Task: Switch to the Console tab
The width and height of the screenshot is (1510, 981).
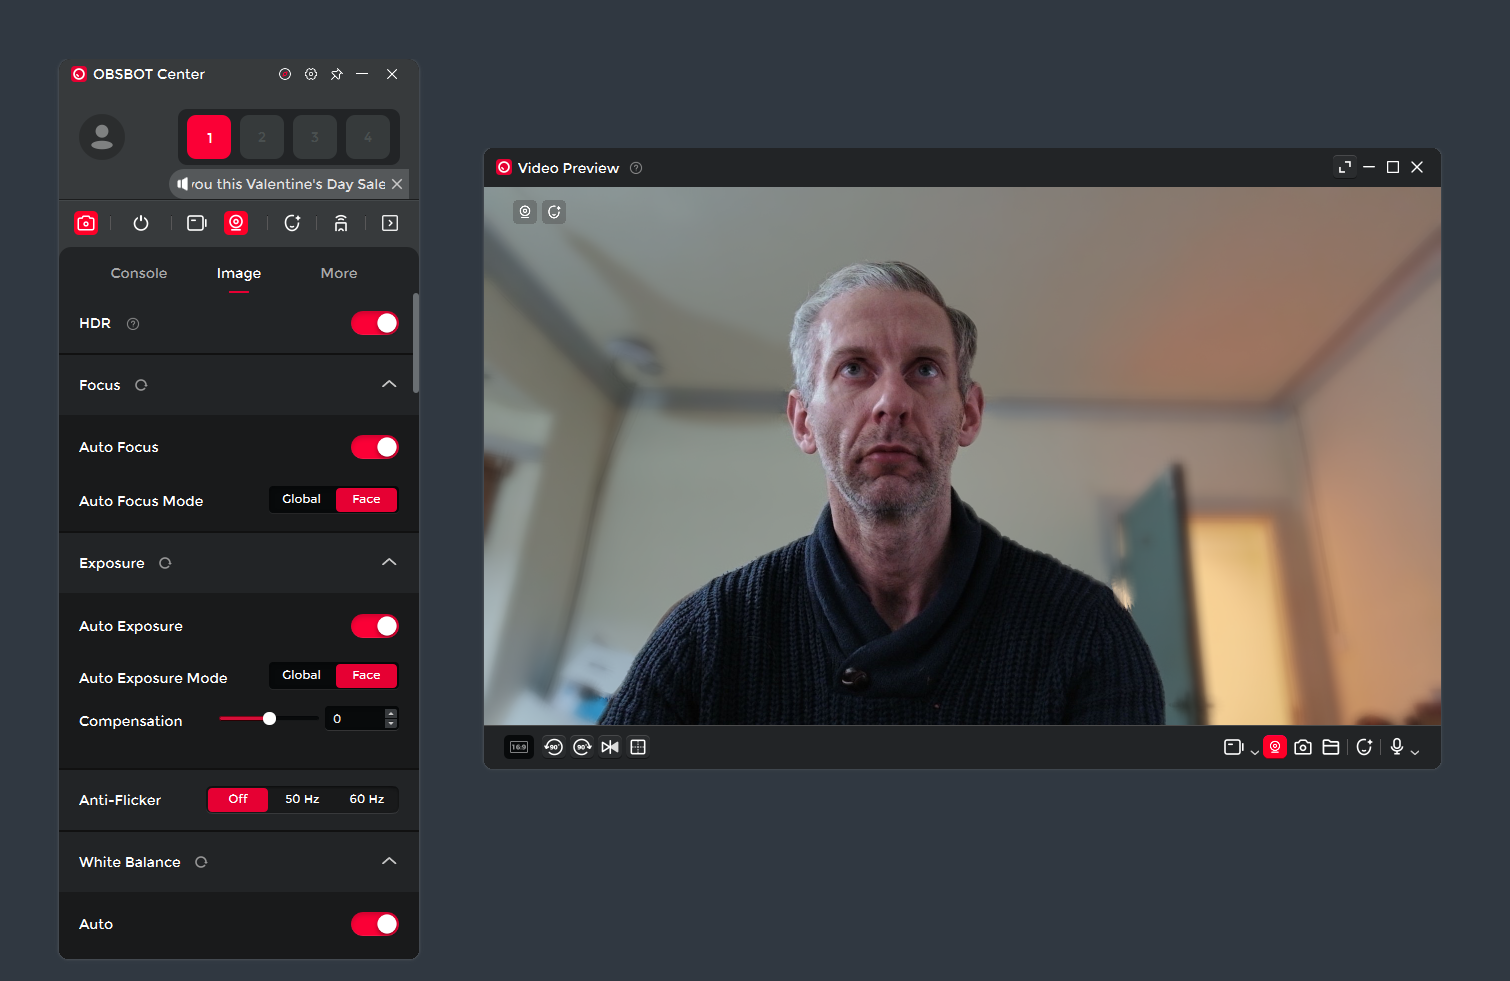Action: (139, 273)
